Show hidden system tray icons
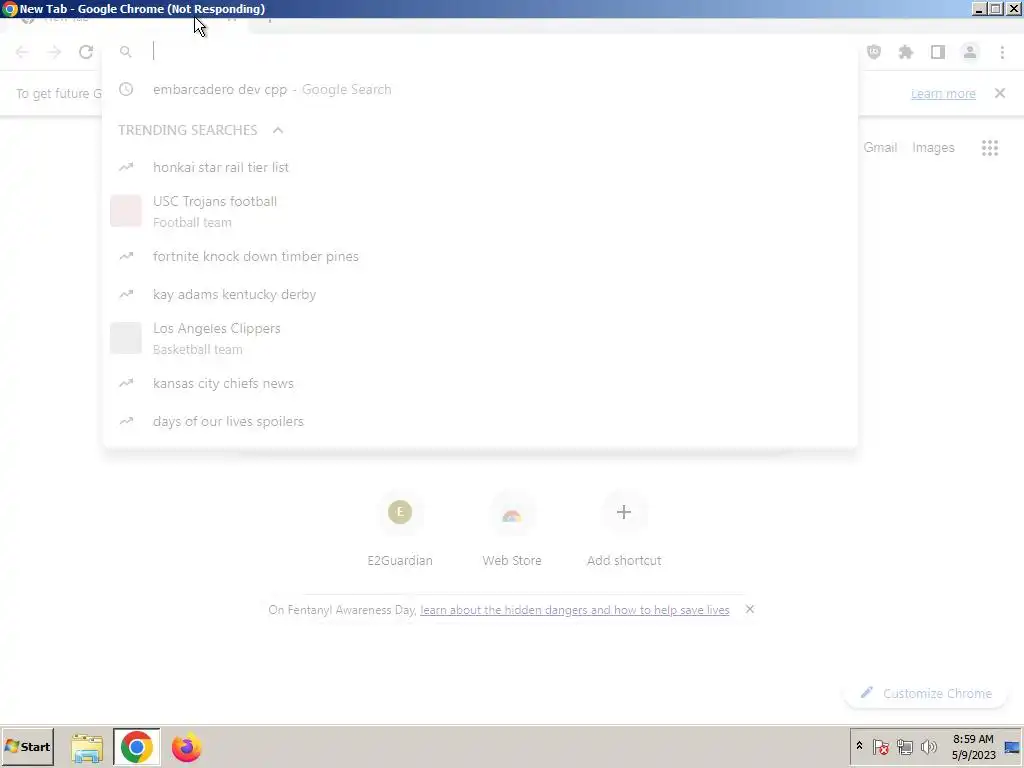This screenshot has width=1024, height=768. 859,746
